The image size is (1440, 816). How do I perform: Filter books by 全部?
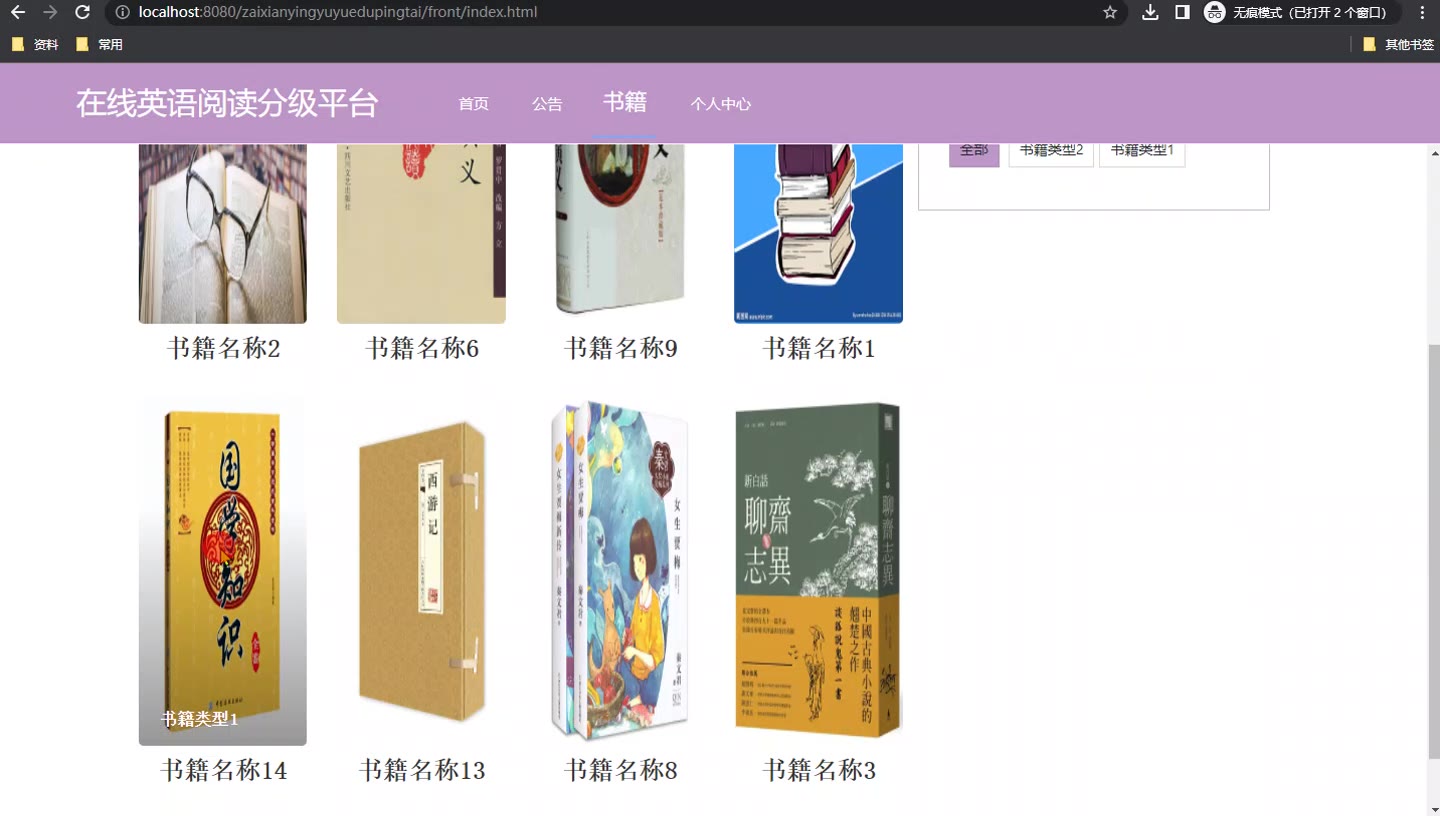974,153
